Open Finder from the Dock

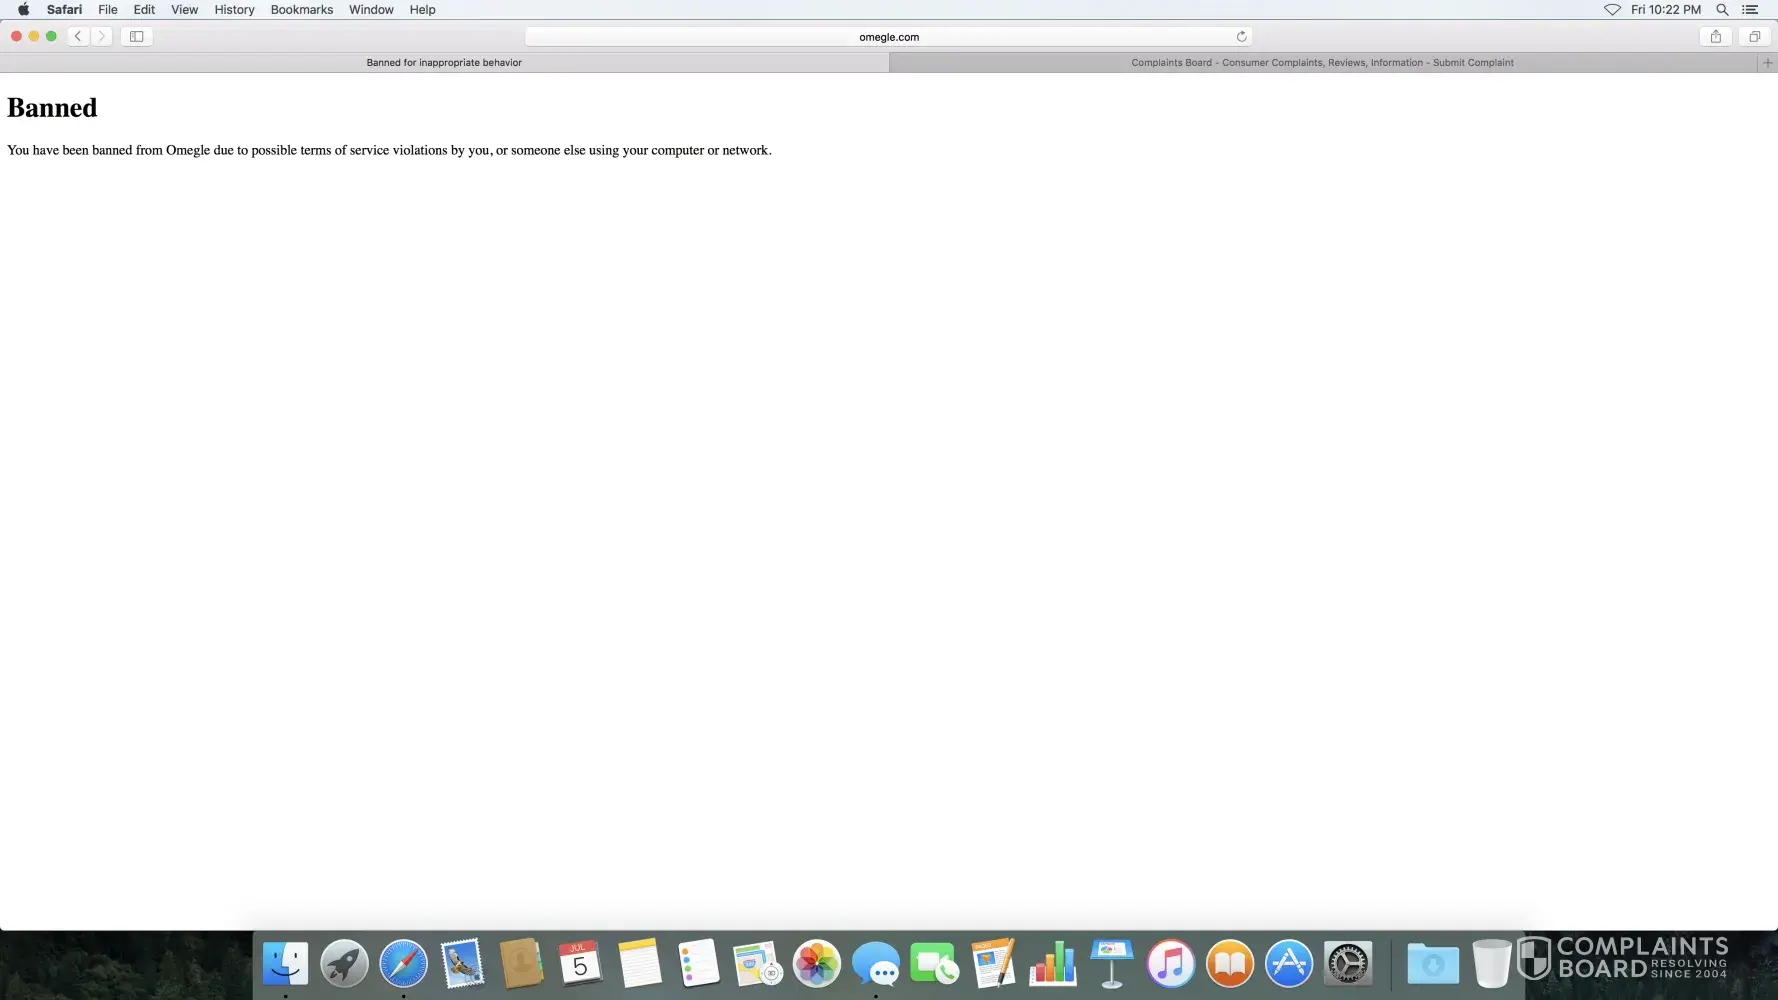[x=285, y=964]
